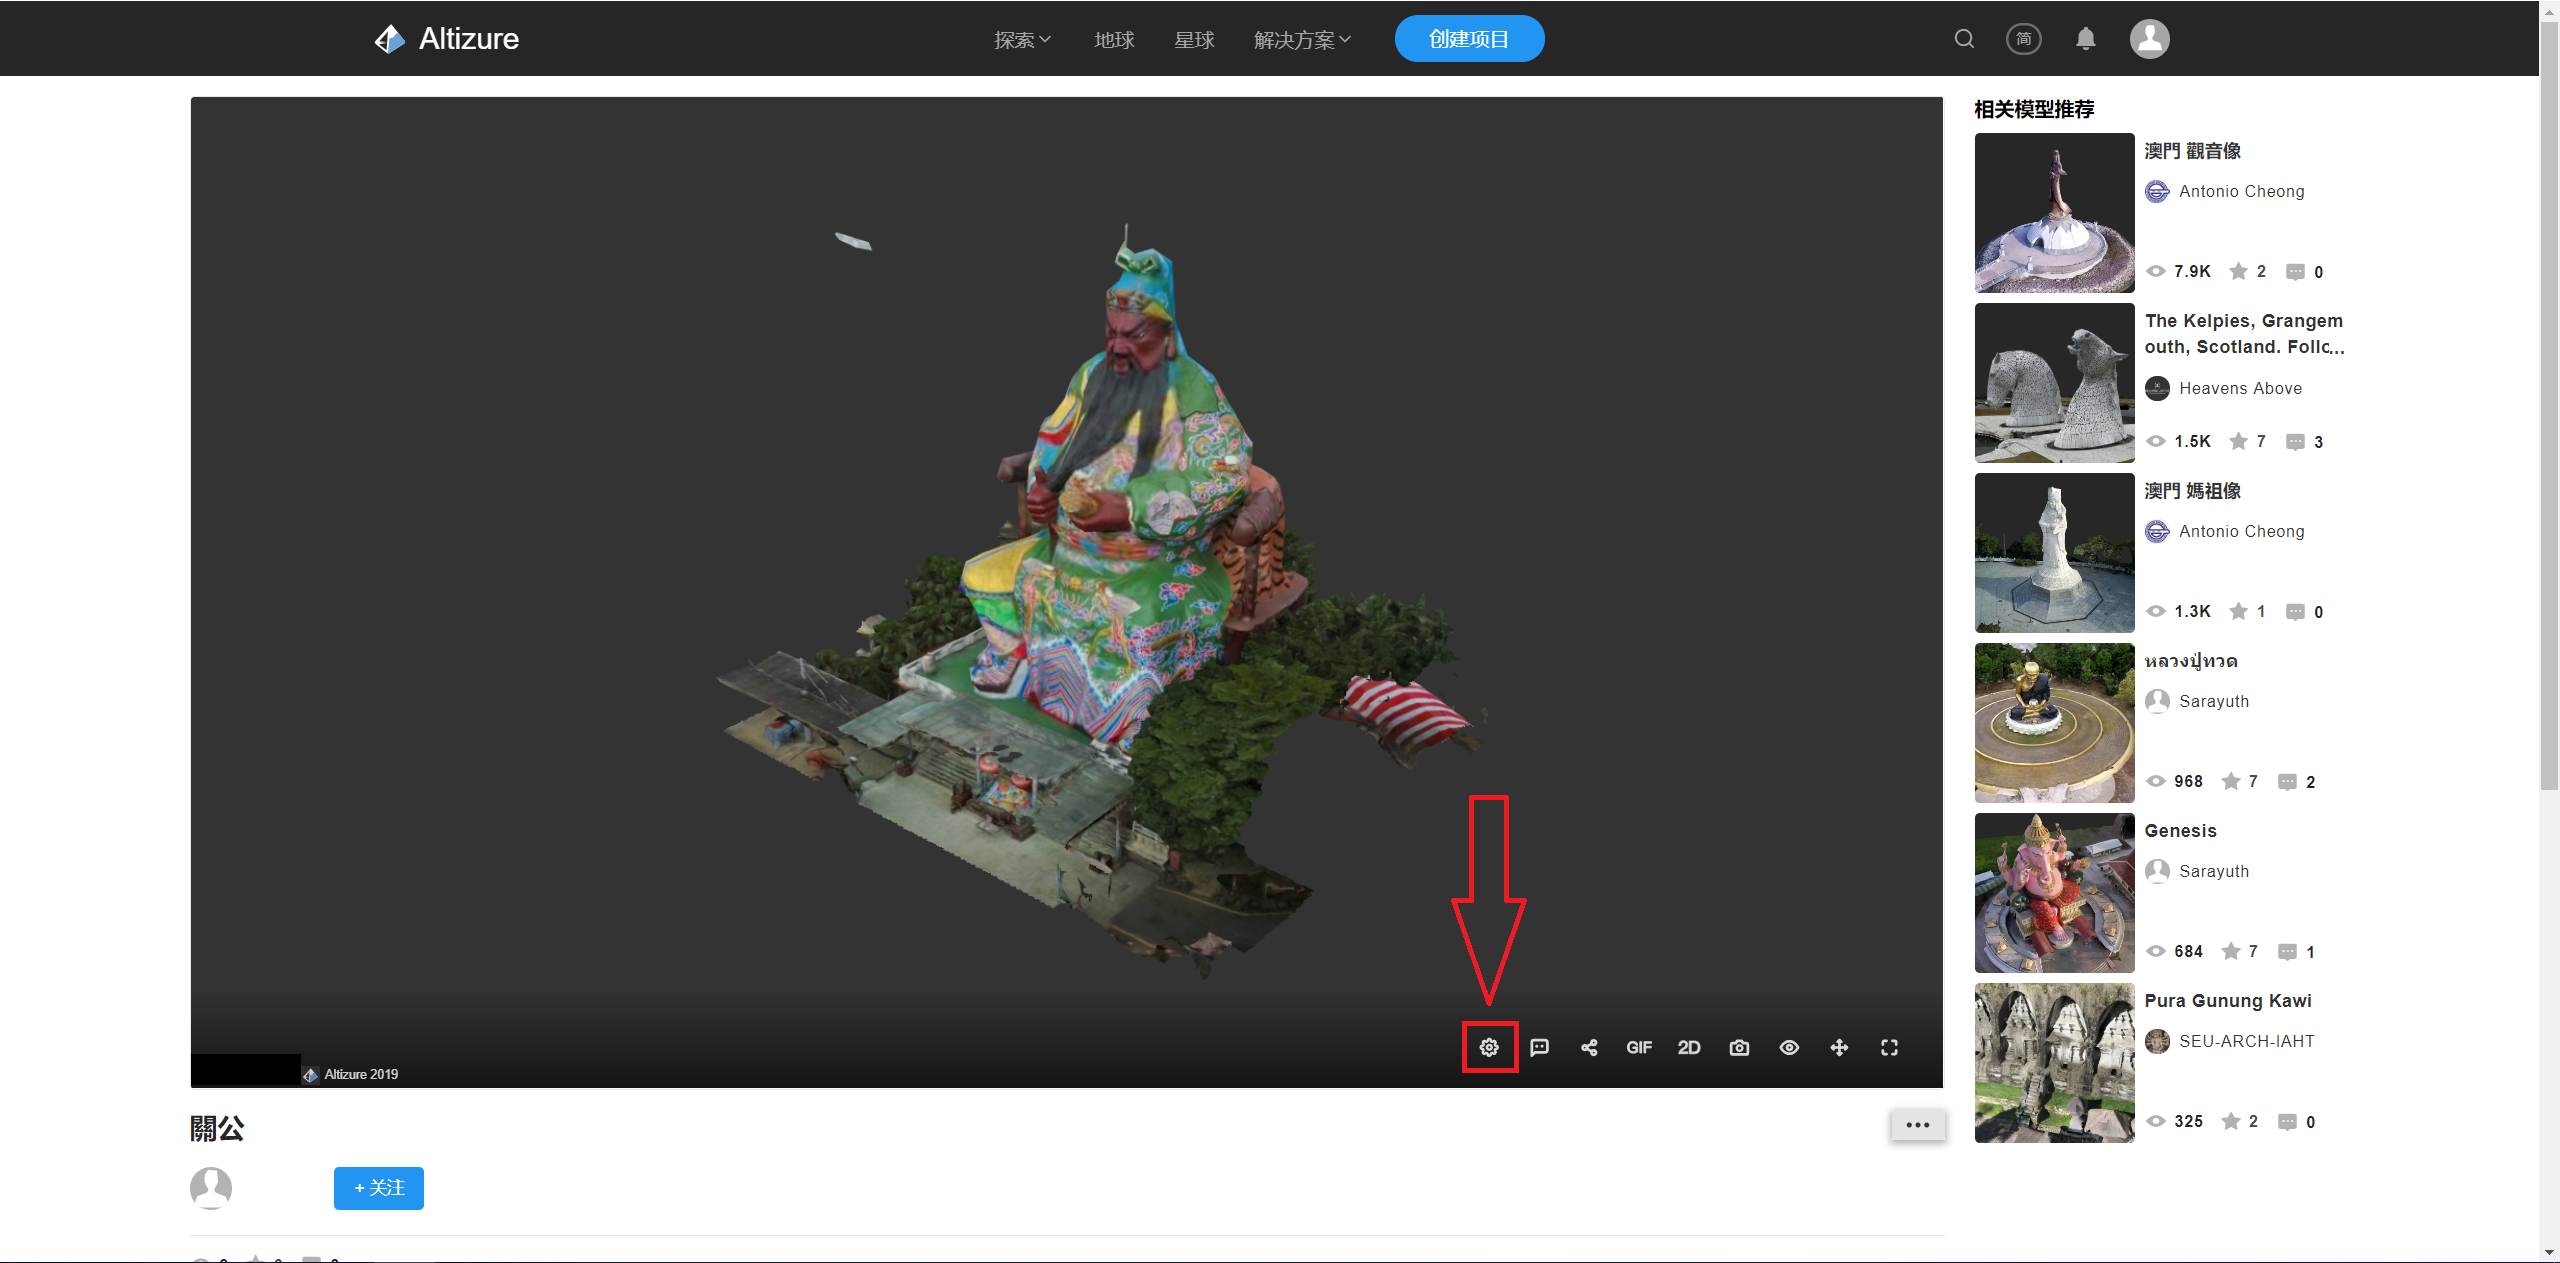Toggle the eye visibility icon in viewer
2560x1263 pixels.
coord(1789,1047)
